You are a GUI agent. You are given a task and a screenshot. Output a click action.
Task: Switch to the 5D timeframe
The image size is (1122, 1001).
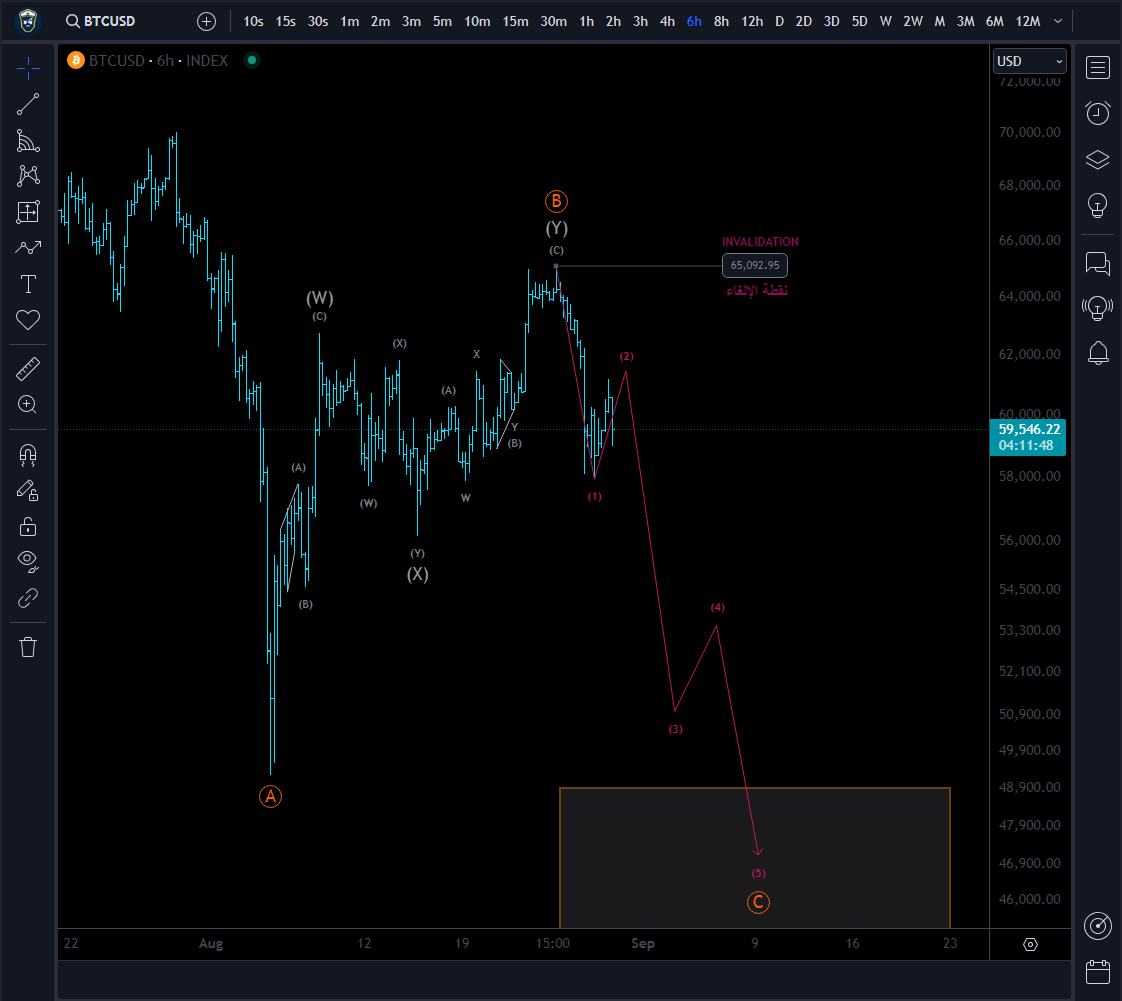click(x=859, y=21)
